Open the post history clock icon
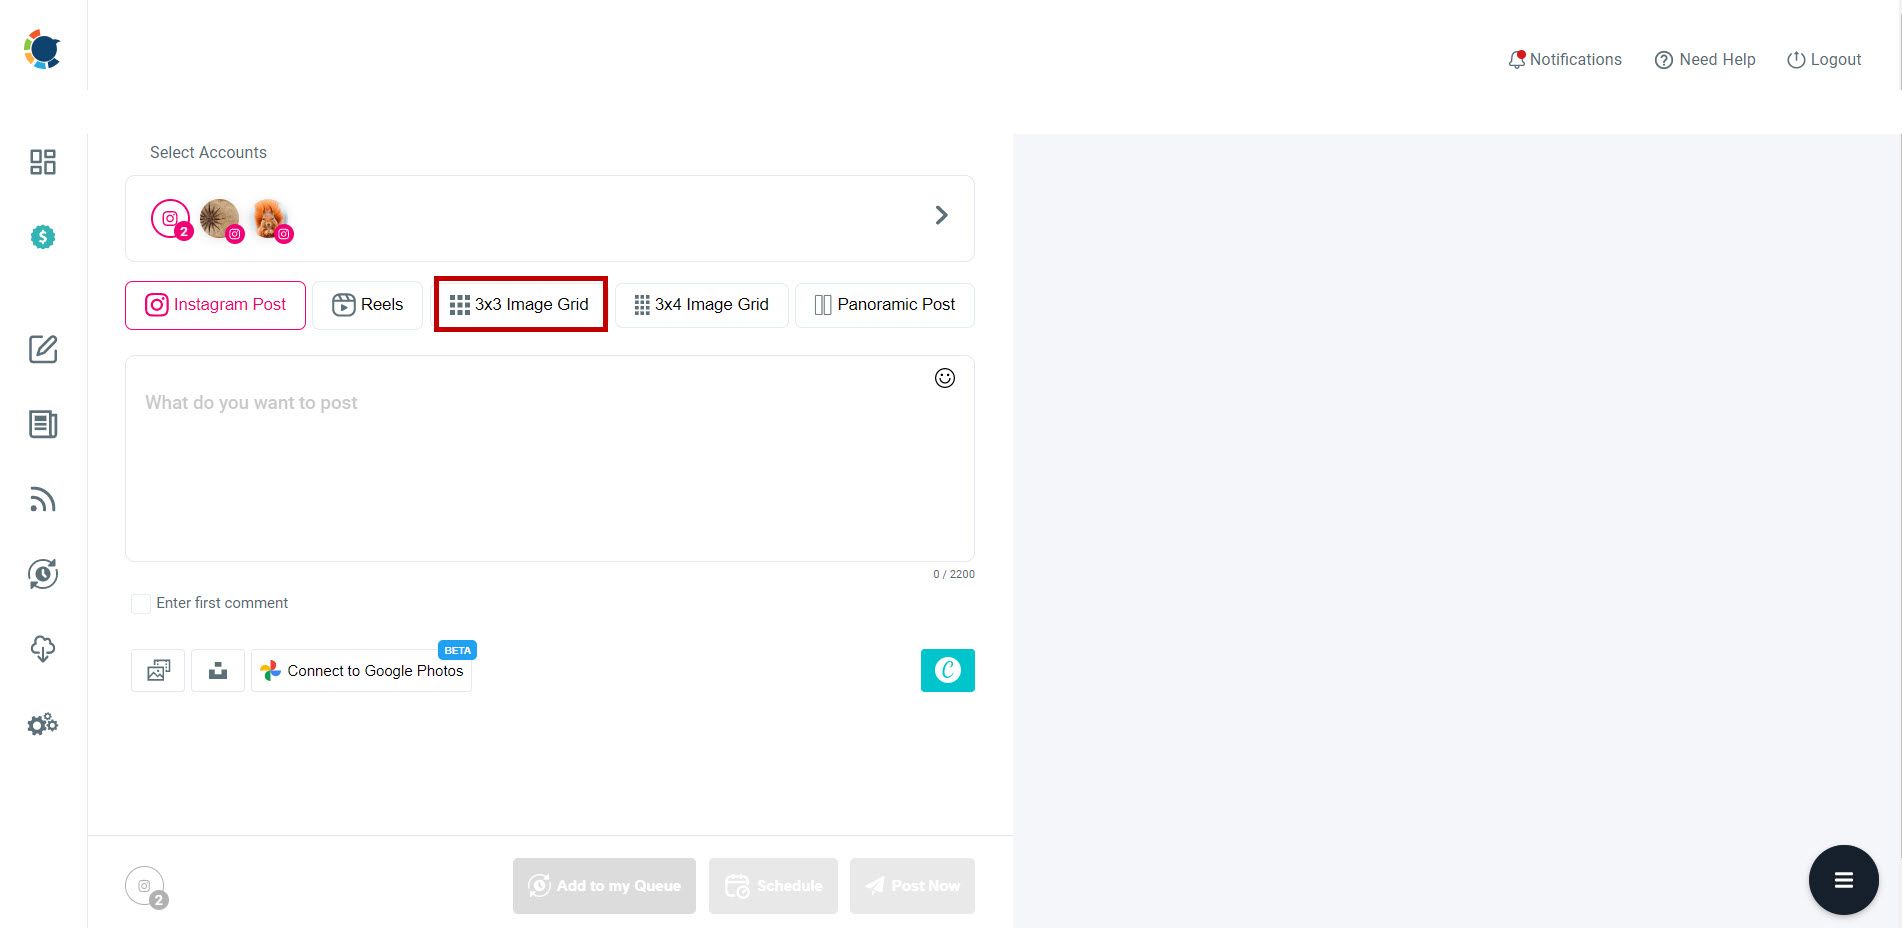Image resolution: width=1902 pixels, height=928 pixels. tap(42, 574)
